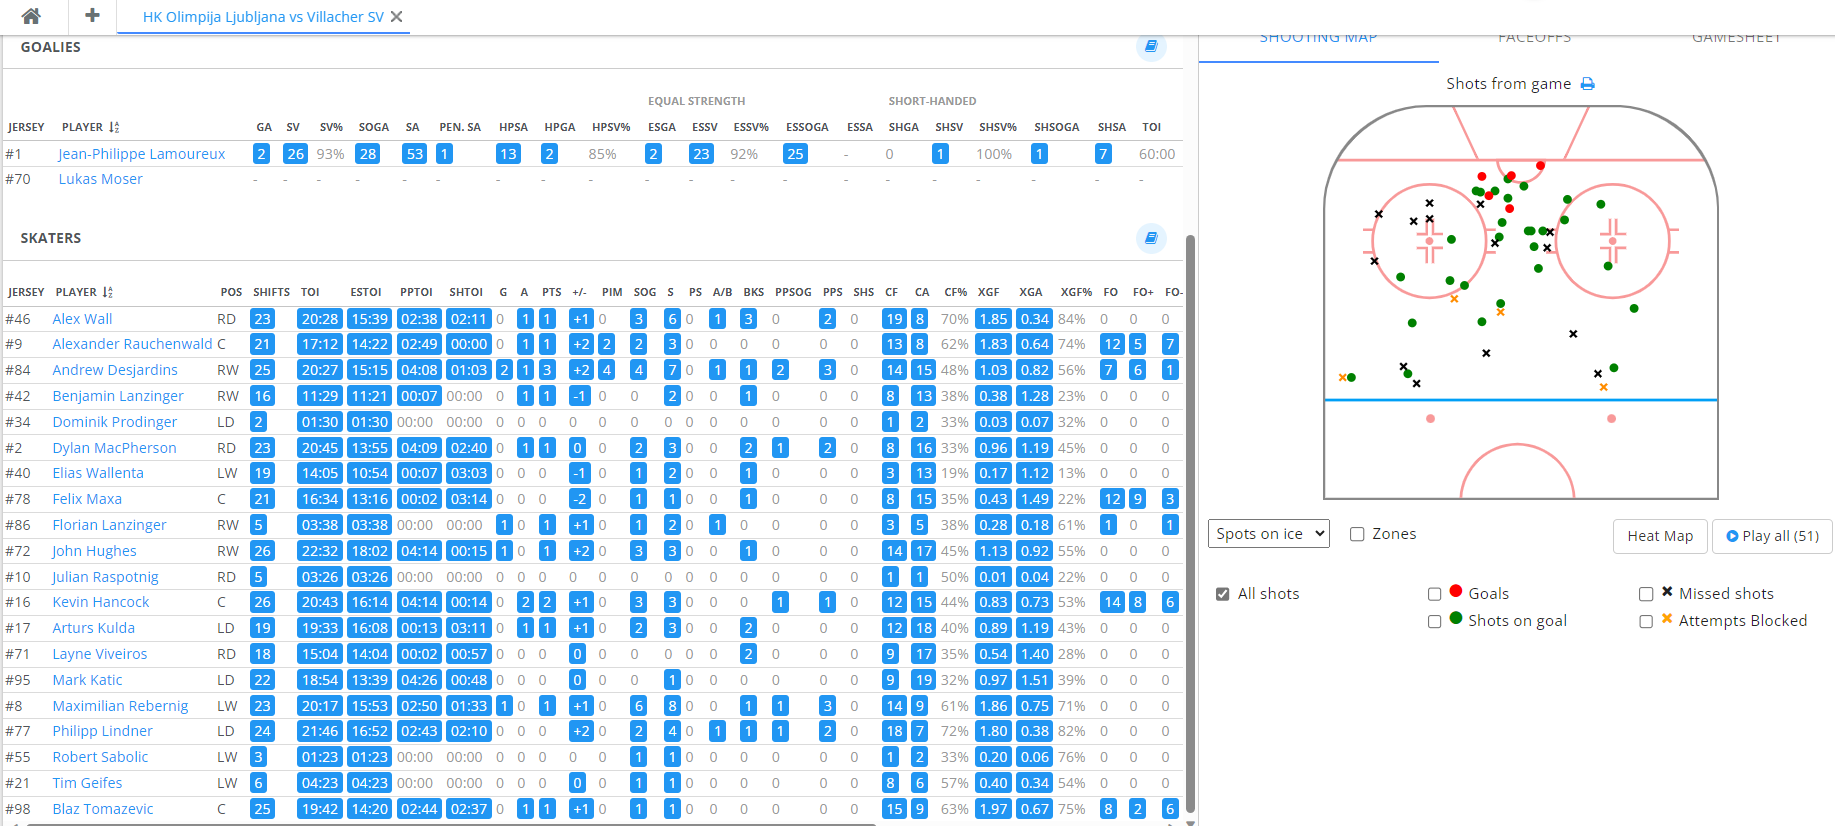Open a new tab with the plus icon

[x=92, y=16]
